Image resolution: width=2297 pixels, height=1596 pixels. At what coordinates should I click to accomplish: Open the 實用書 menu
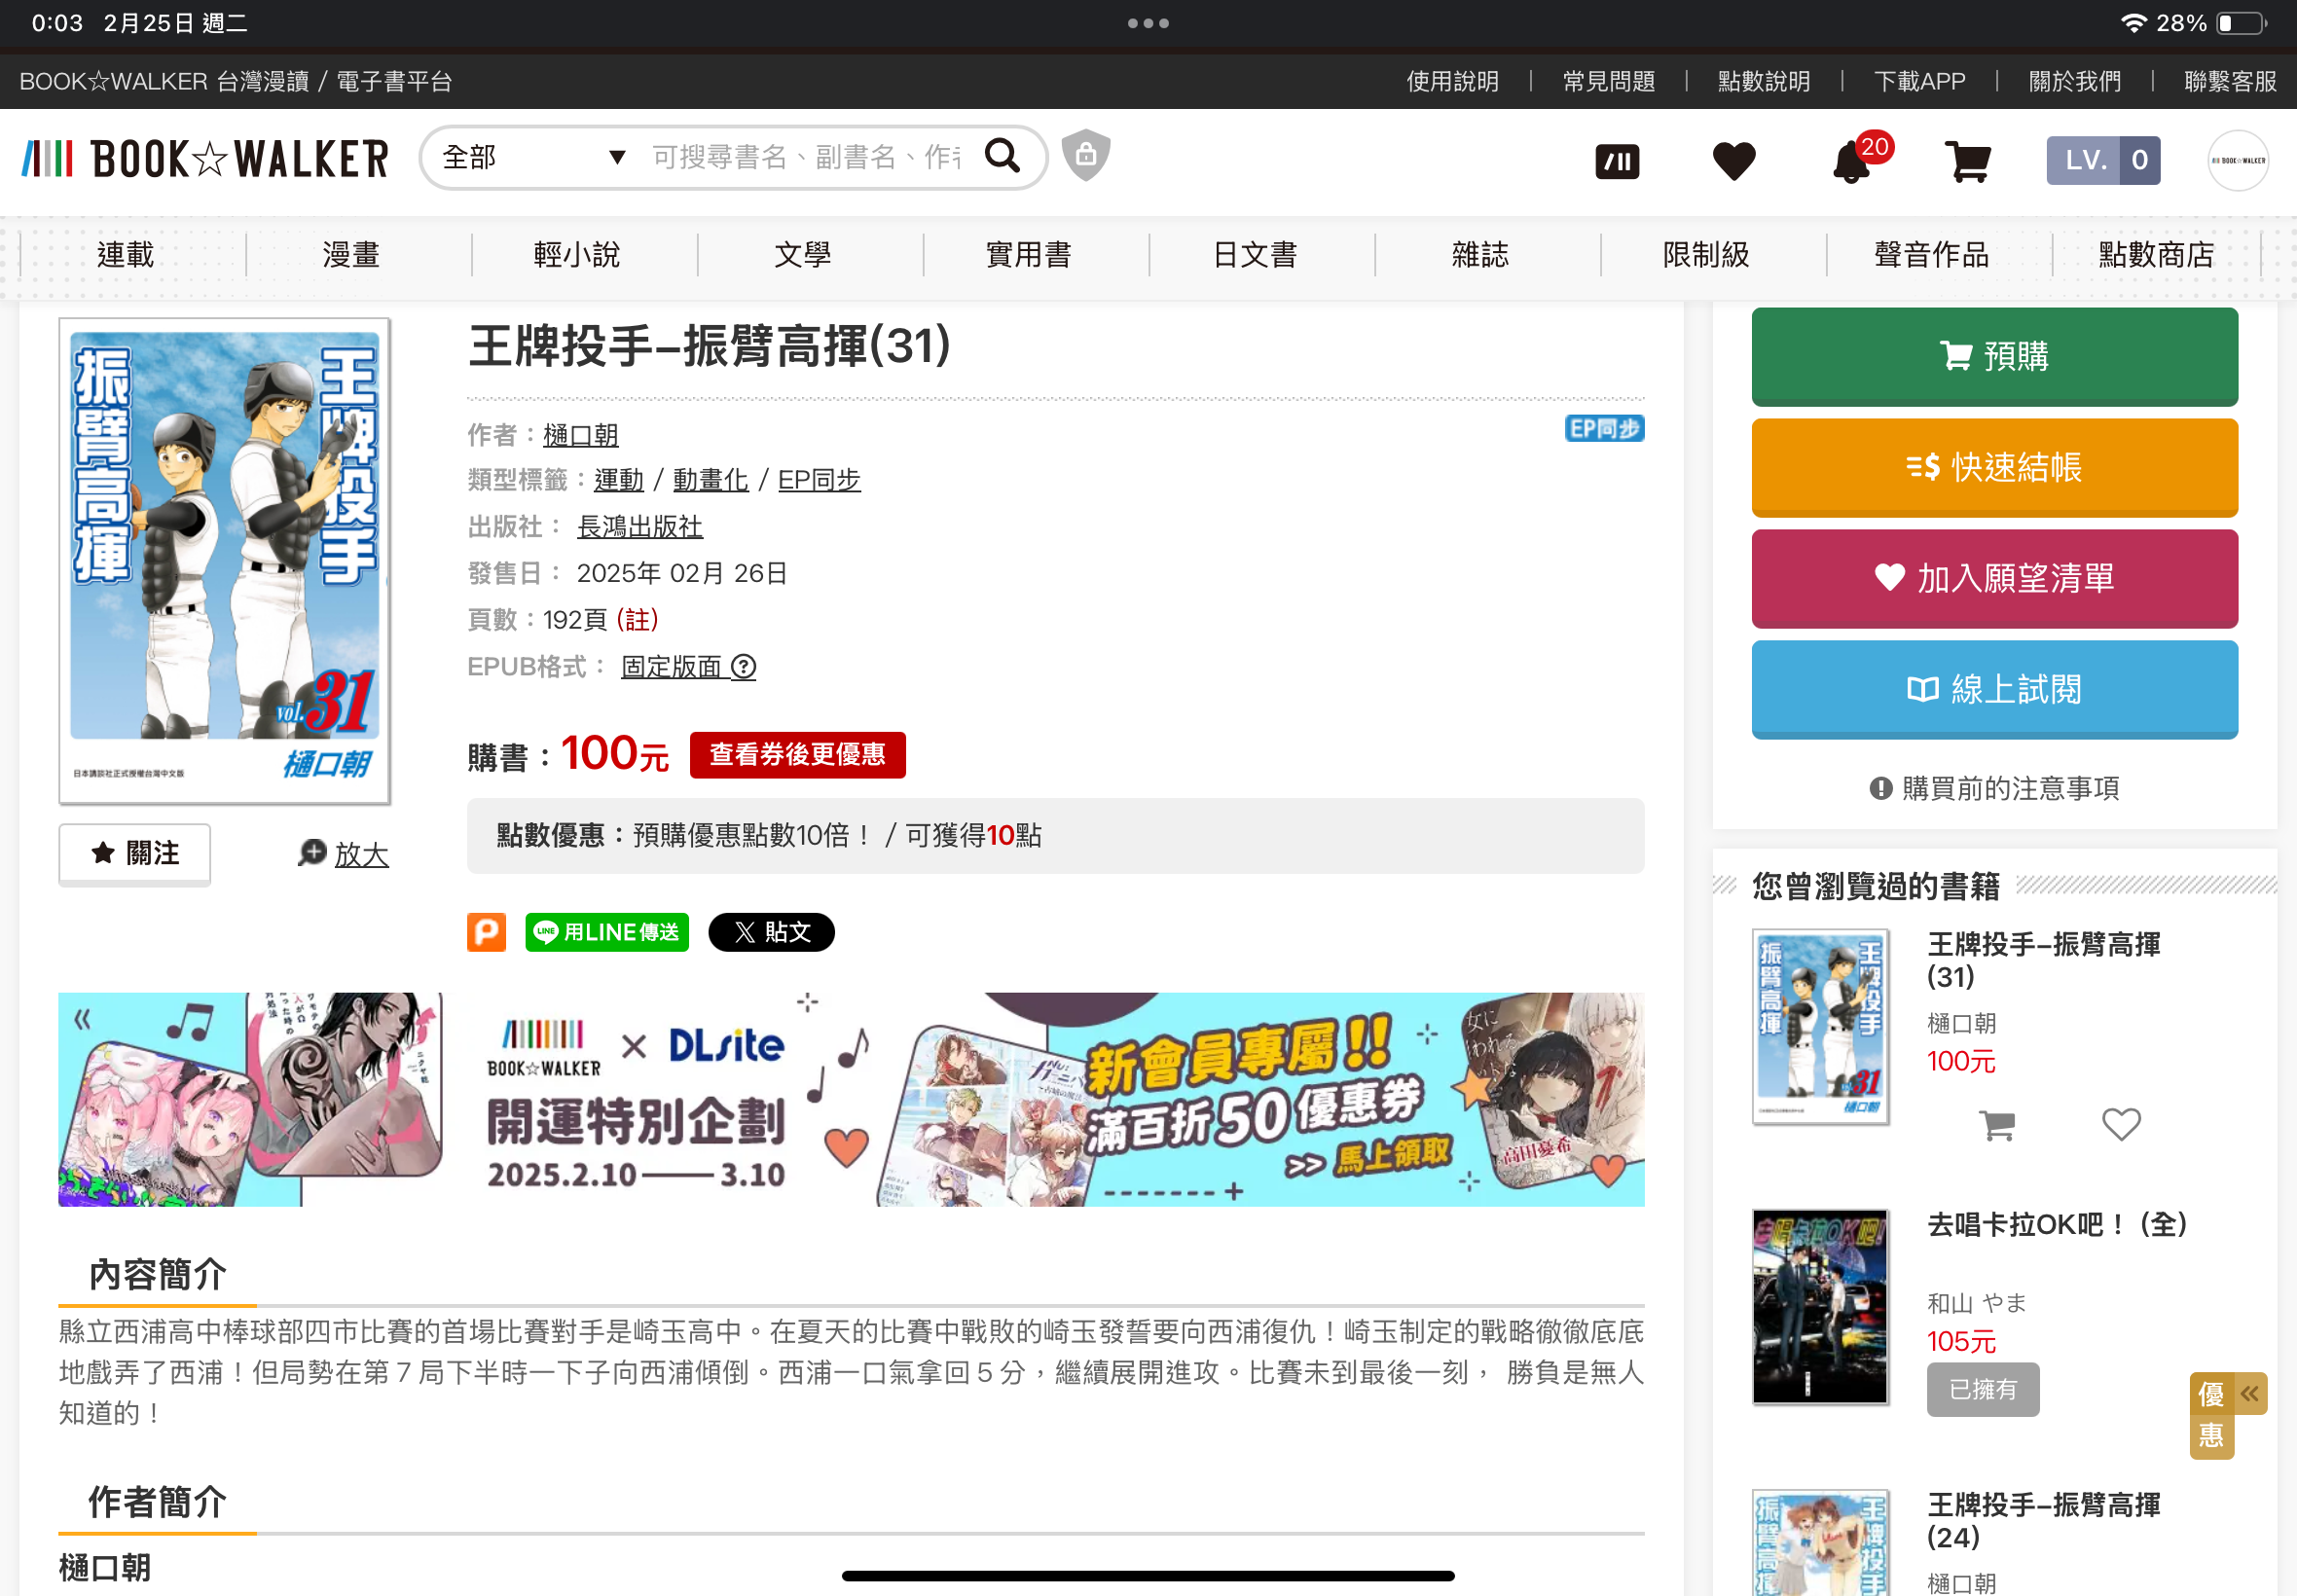[1028, 255]
